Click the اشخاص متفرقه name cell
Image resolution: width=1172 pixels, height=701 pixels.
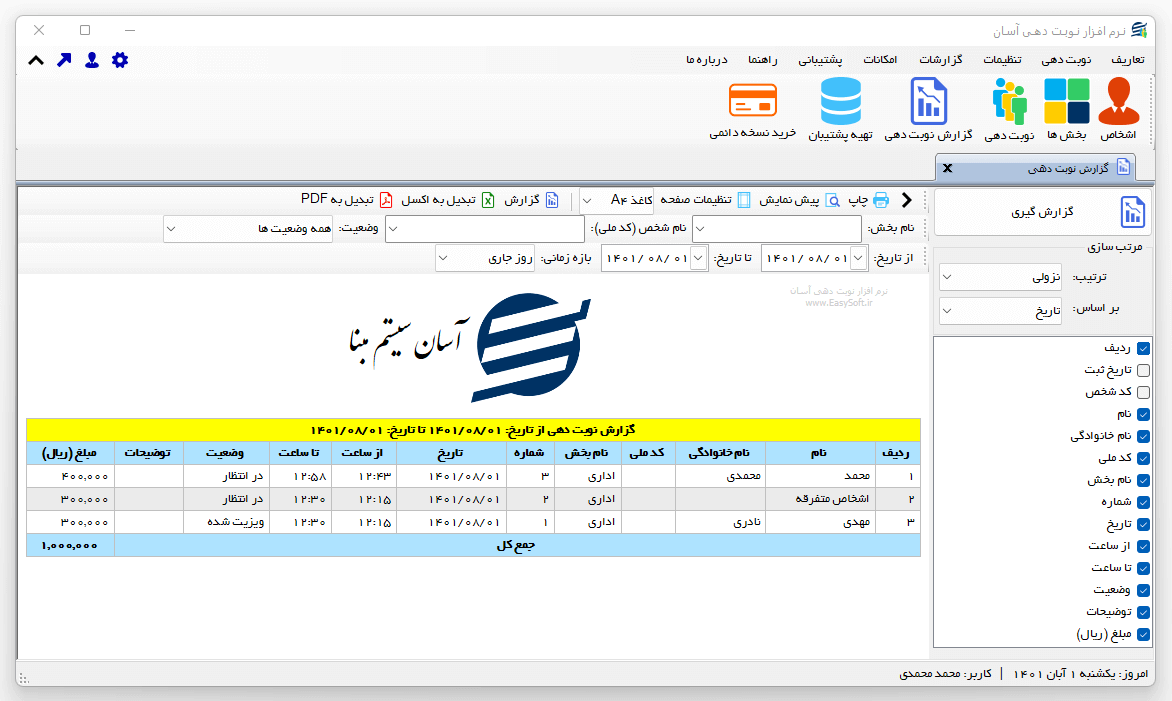tap(820, 498)
